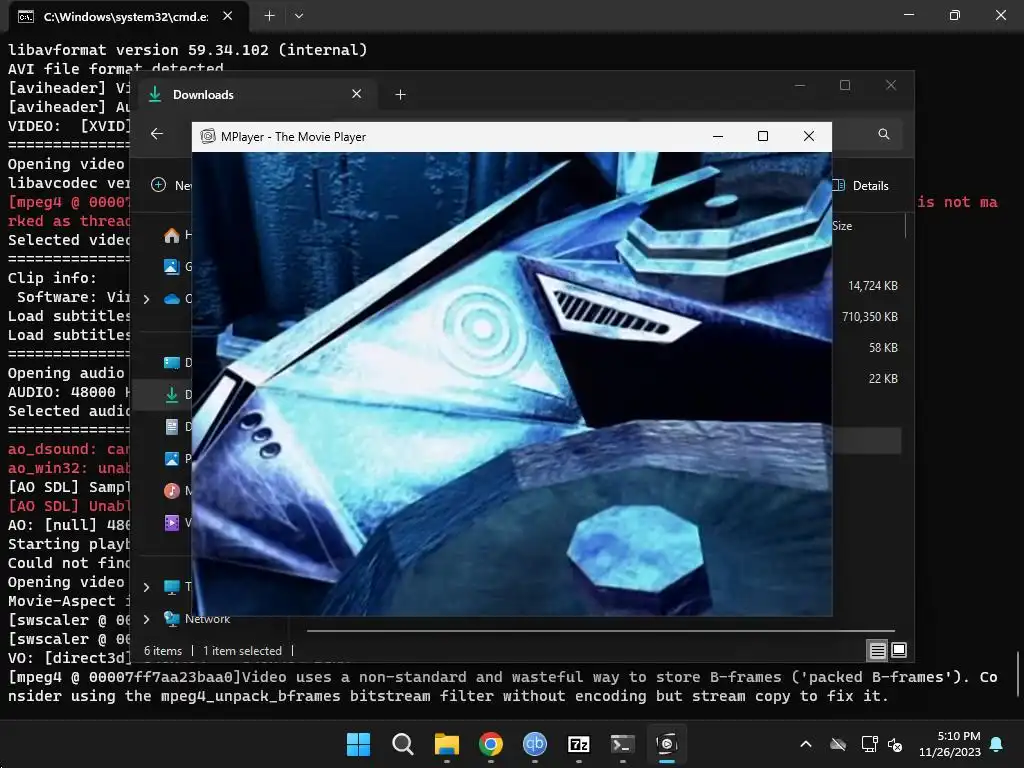Toggle the Details pane button
1024x768 pixels.
click(x=861, y=185)
